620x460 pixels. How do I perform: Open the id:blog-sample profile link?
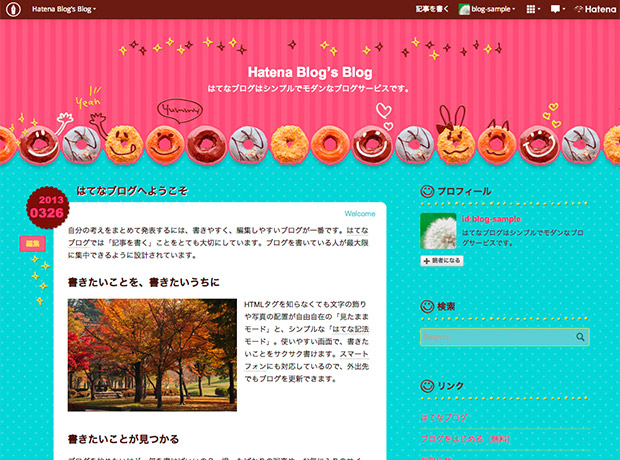click(x=491, y=219)
